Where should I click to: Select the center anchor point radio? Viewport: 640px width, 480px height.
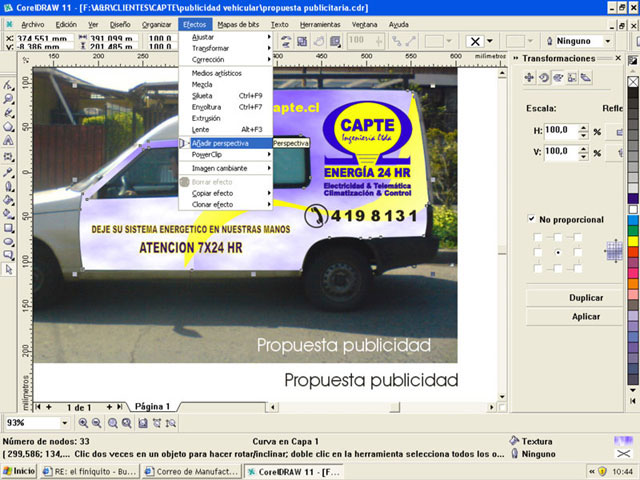(558, 253)
